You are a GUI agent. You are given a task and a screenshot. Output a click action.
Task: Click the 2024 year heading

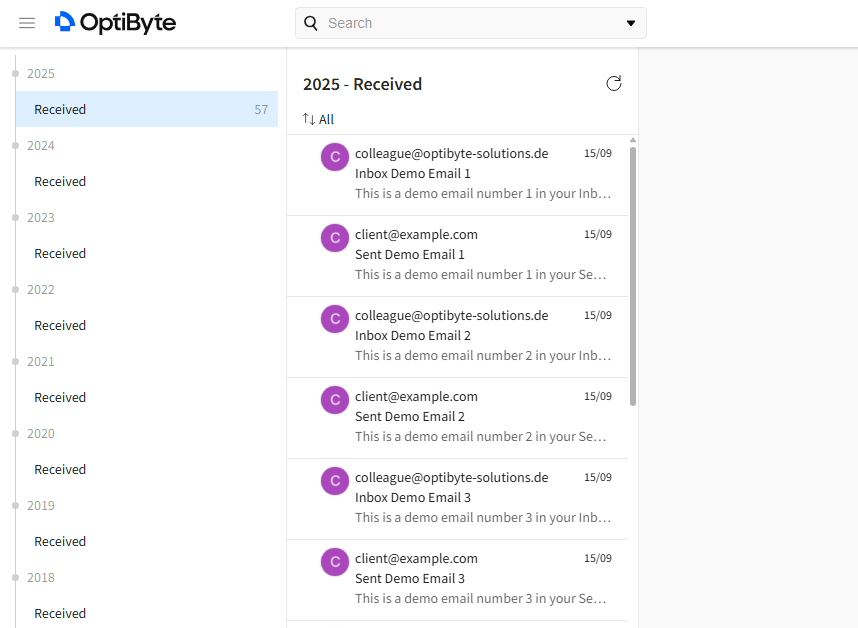(41, 146)
